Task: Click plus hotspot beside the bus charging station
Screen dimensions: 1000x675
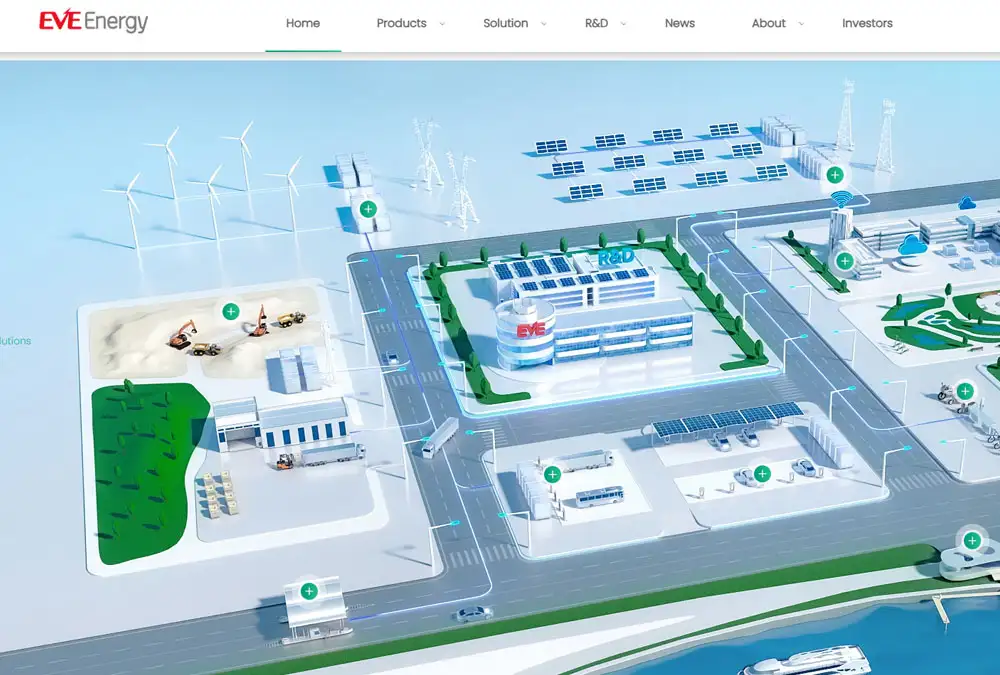Action: pos(552,474)
